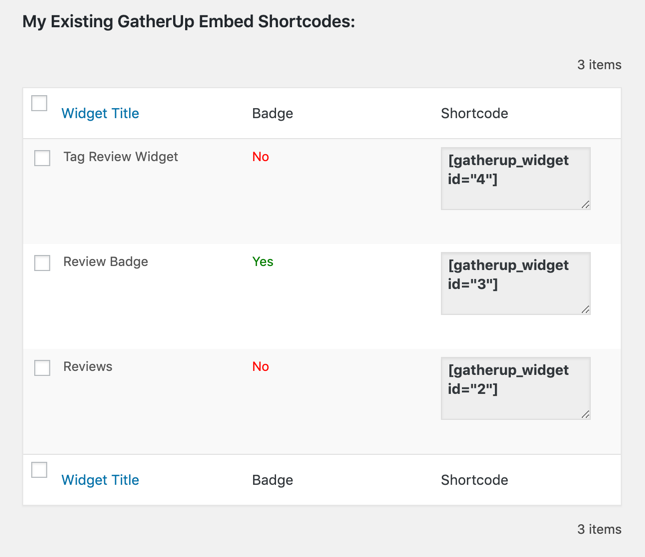The image size is (645, 557).
Task: Sort by Widget Title in the header
Action: coord(100,113)
